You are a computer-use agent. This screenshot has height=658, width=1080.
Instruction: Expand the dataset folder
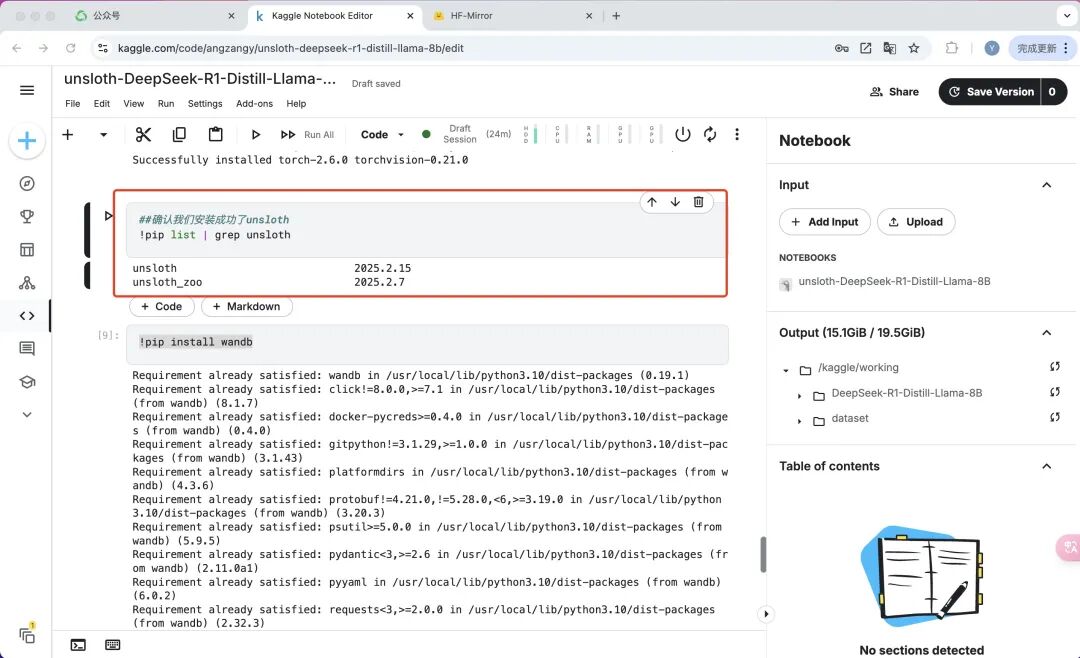coord(799,421)
